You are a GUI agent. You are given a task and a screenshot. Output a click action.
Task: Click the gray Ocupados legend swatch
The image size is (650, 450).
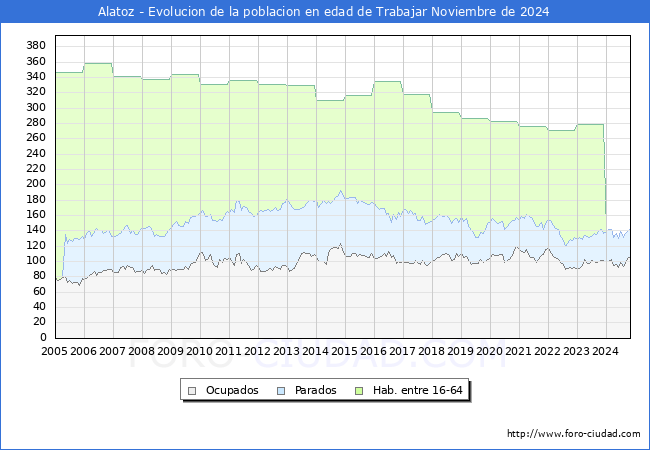(192, 391)
